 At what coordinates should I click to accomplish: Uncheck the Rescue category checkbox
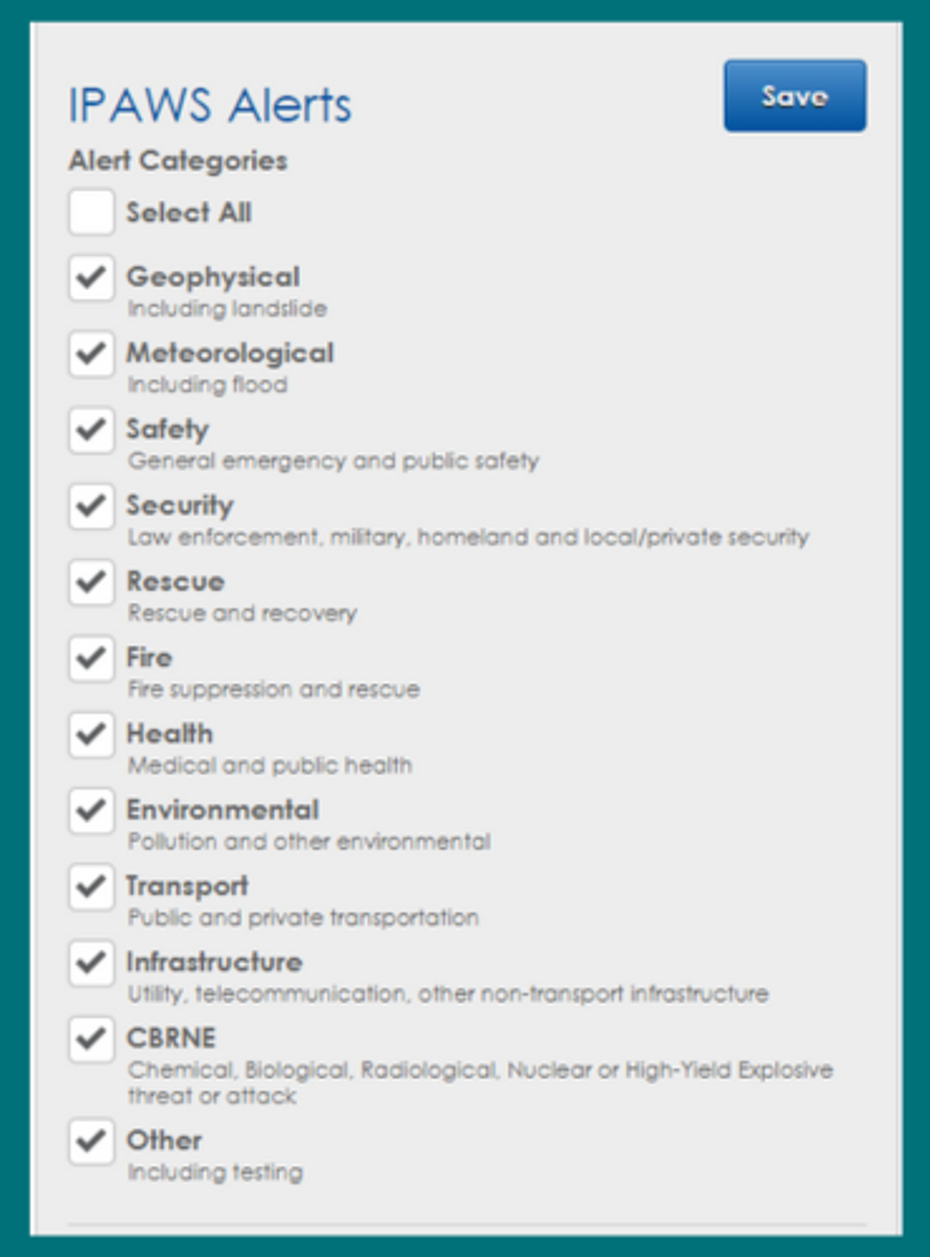[91, 582]
